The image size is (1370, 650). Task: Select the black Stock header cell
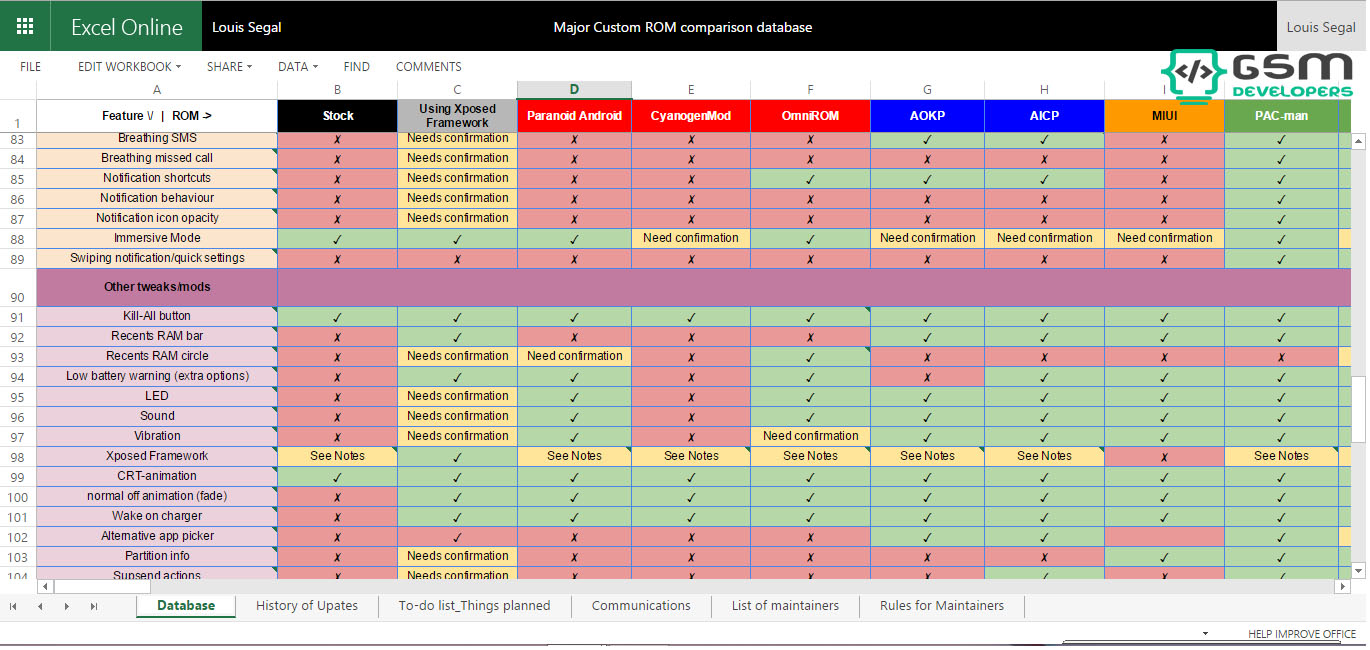click(338, 116)
